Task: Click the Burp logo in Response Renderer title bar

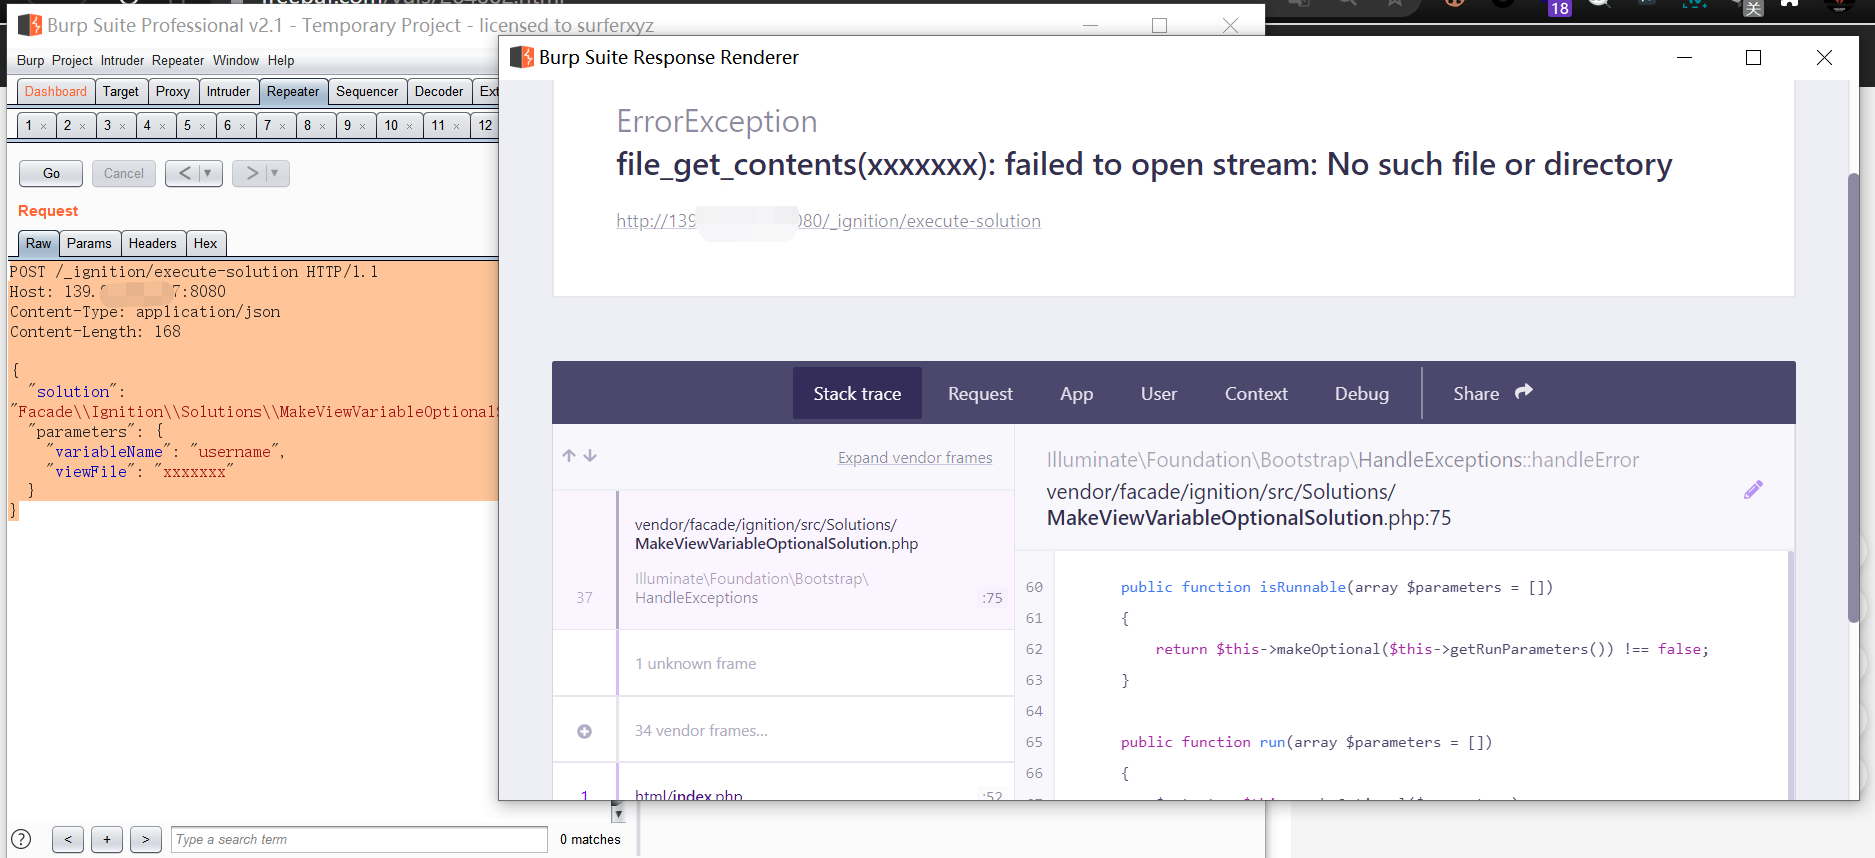Action: [x=522, y=57]
